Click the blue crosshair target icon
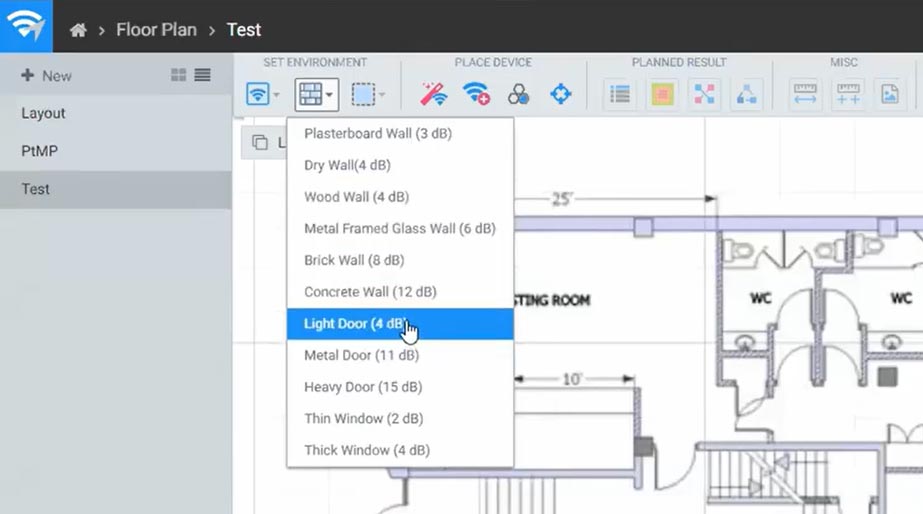The image size is (923, 514). tap(561, 94)
